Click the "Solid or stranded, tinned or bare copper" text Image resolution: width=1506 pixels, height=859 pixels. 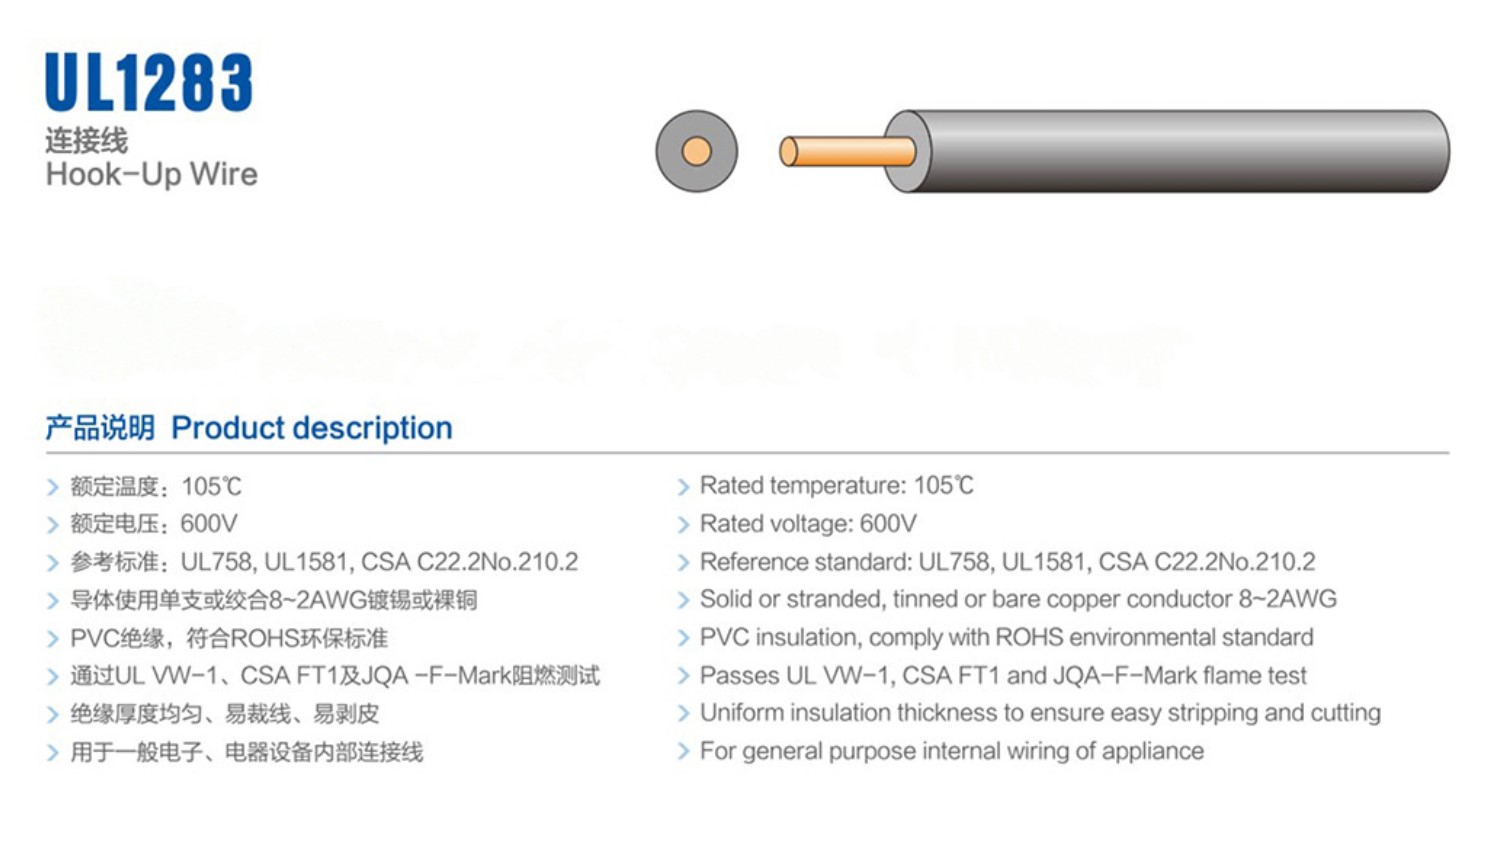(x=1017, y=599)
